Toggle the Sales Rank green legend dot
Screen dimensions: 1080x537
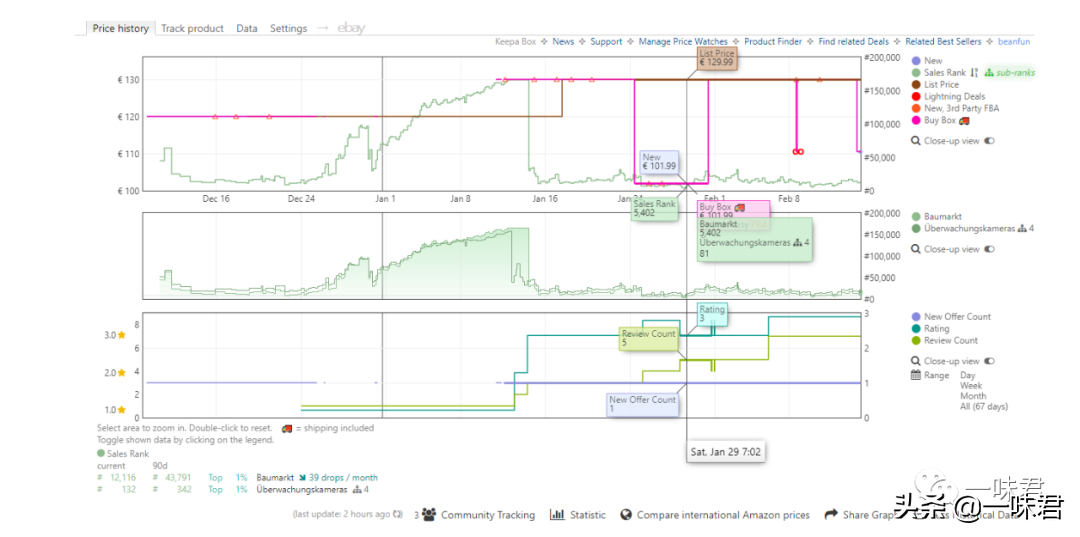click(915, 72)
